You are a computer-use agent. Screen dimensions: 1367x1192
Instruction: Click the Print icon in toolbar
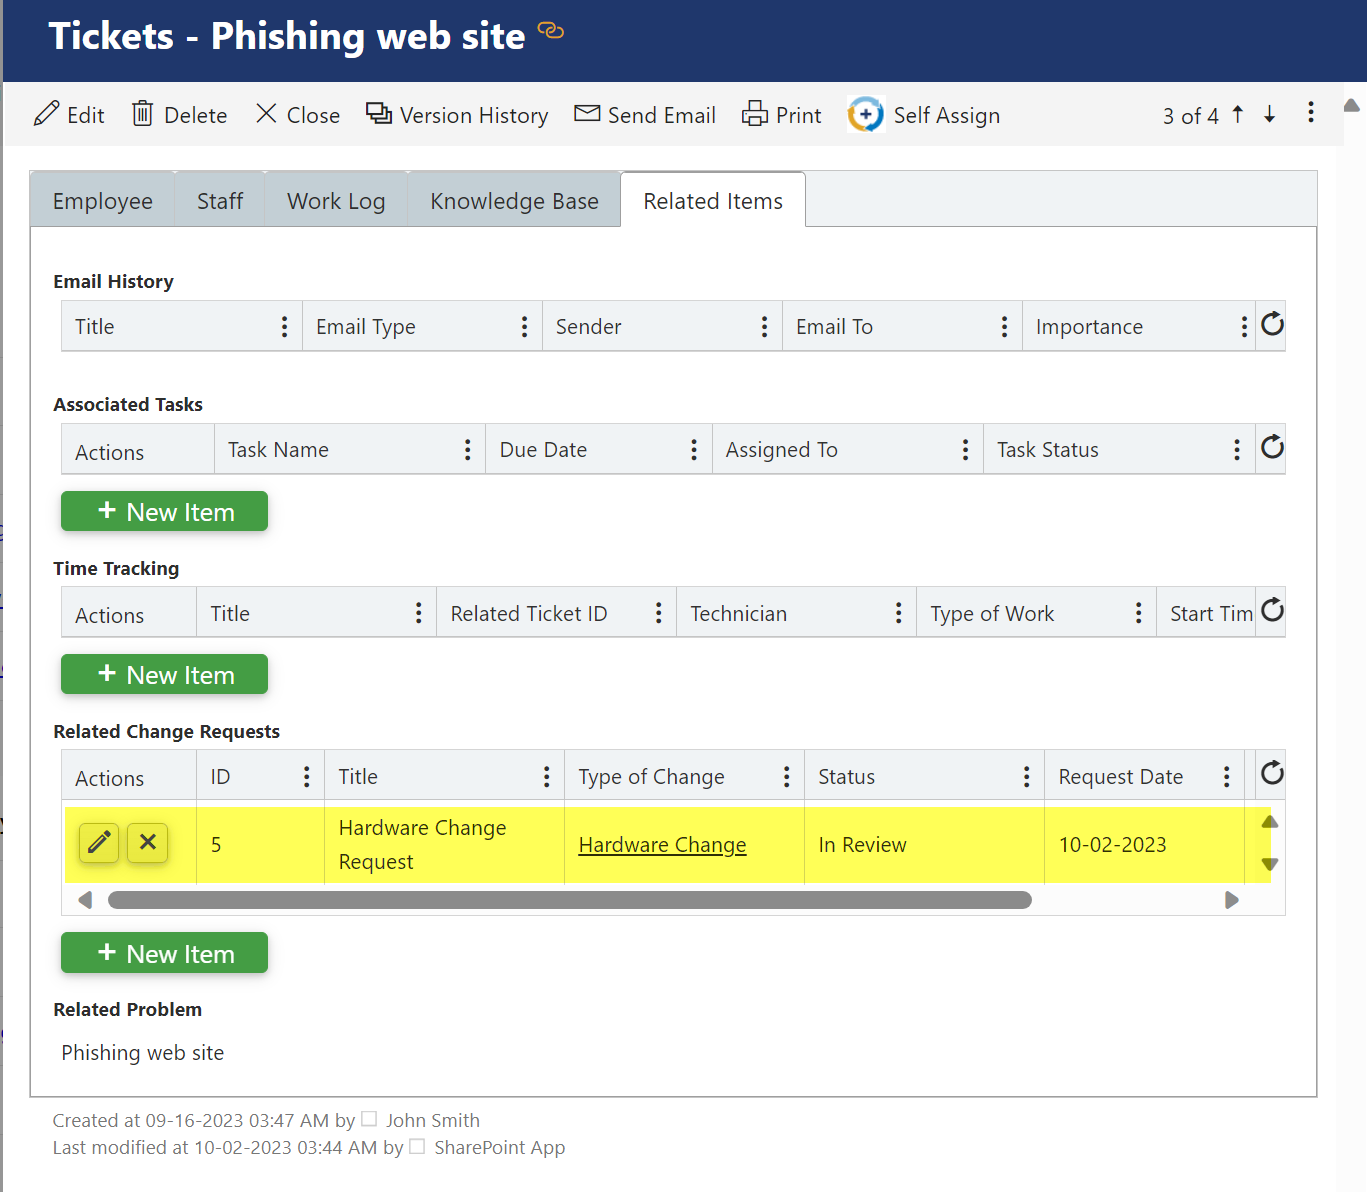coord(754,114)
